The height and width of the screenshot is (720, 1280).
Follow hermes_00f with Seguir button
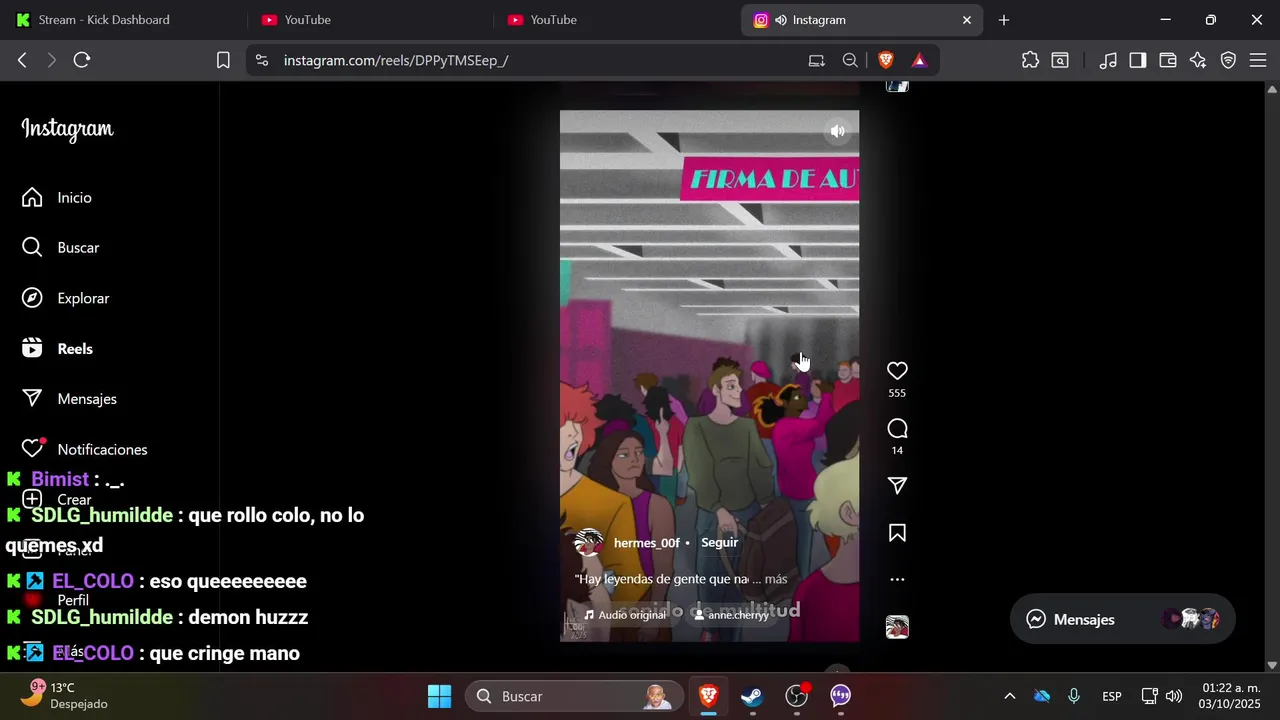click(x=719, y=543)
